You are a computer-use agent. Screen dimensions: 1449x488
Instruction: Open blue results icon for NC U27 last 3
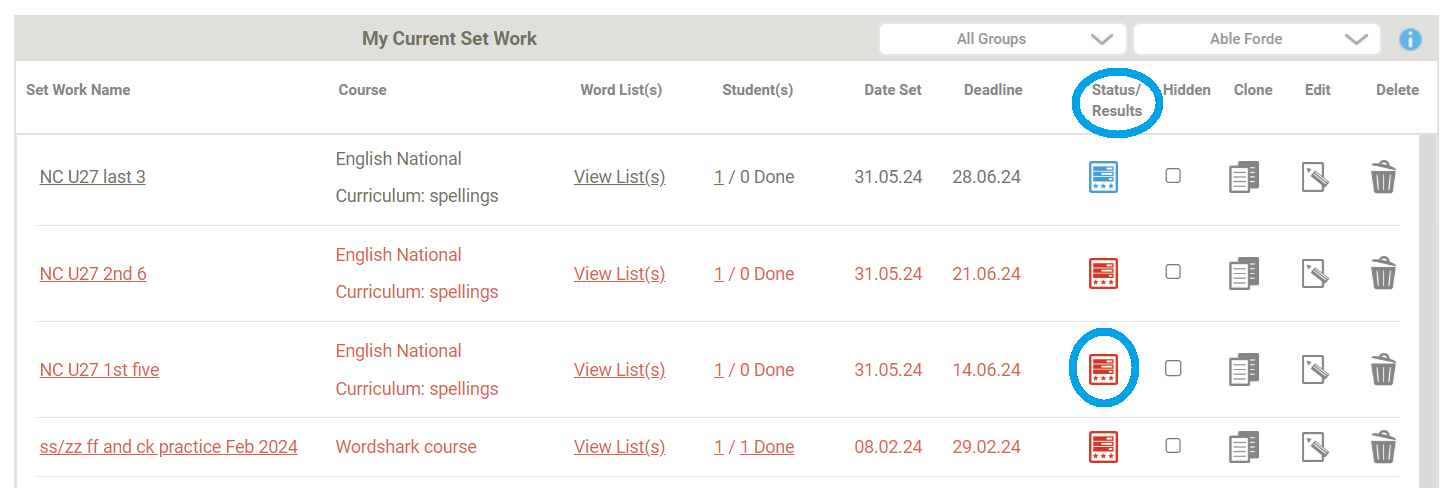pyautogui.click(x=1103, y=177)
